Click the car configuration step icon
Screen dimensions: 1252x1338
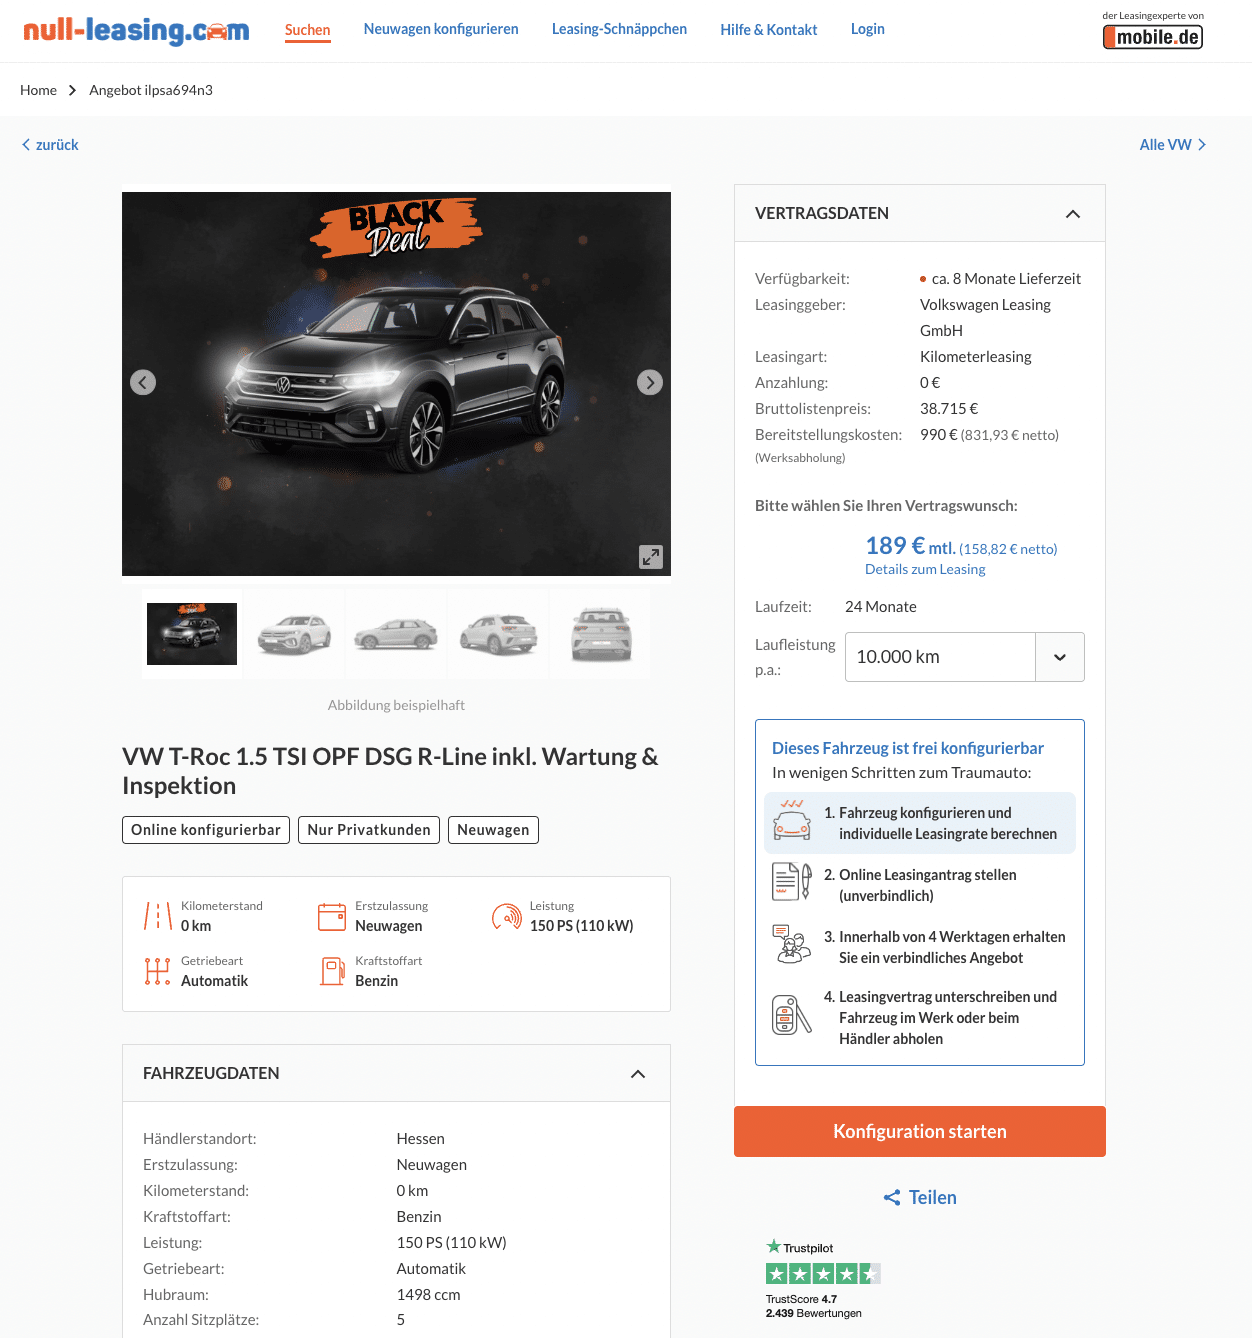click(x=792, y=821)
